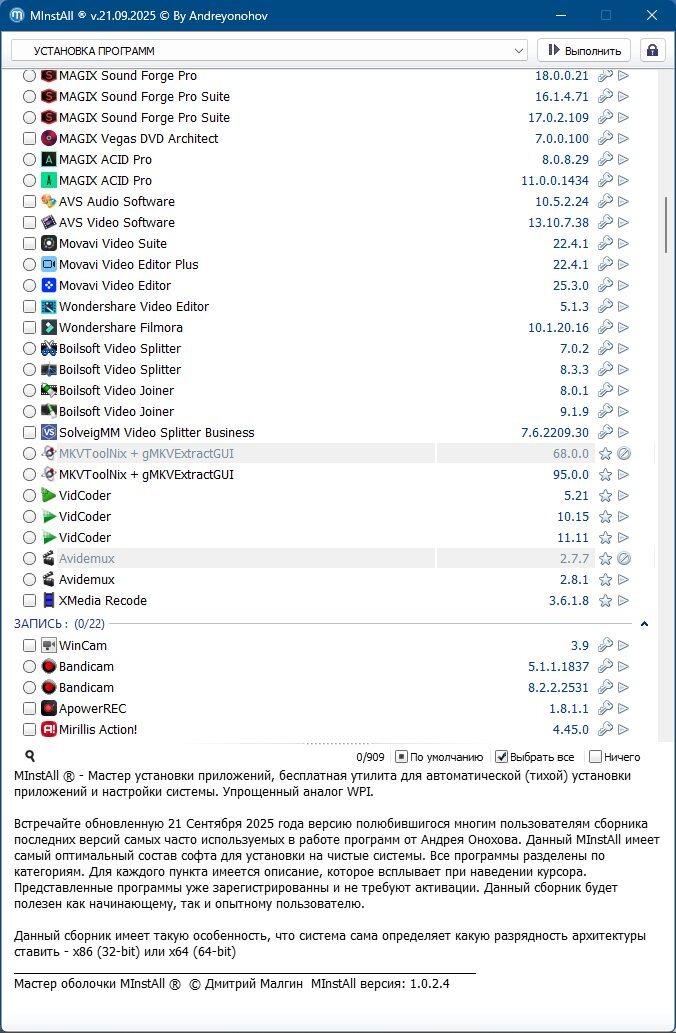The height and width of the screenshot is (1033, 676).
Task: Tick the Movavi Video Suite checkbox
Action: pyautogui.click(x=29, y=244)
